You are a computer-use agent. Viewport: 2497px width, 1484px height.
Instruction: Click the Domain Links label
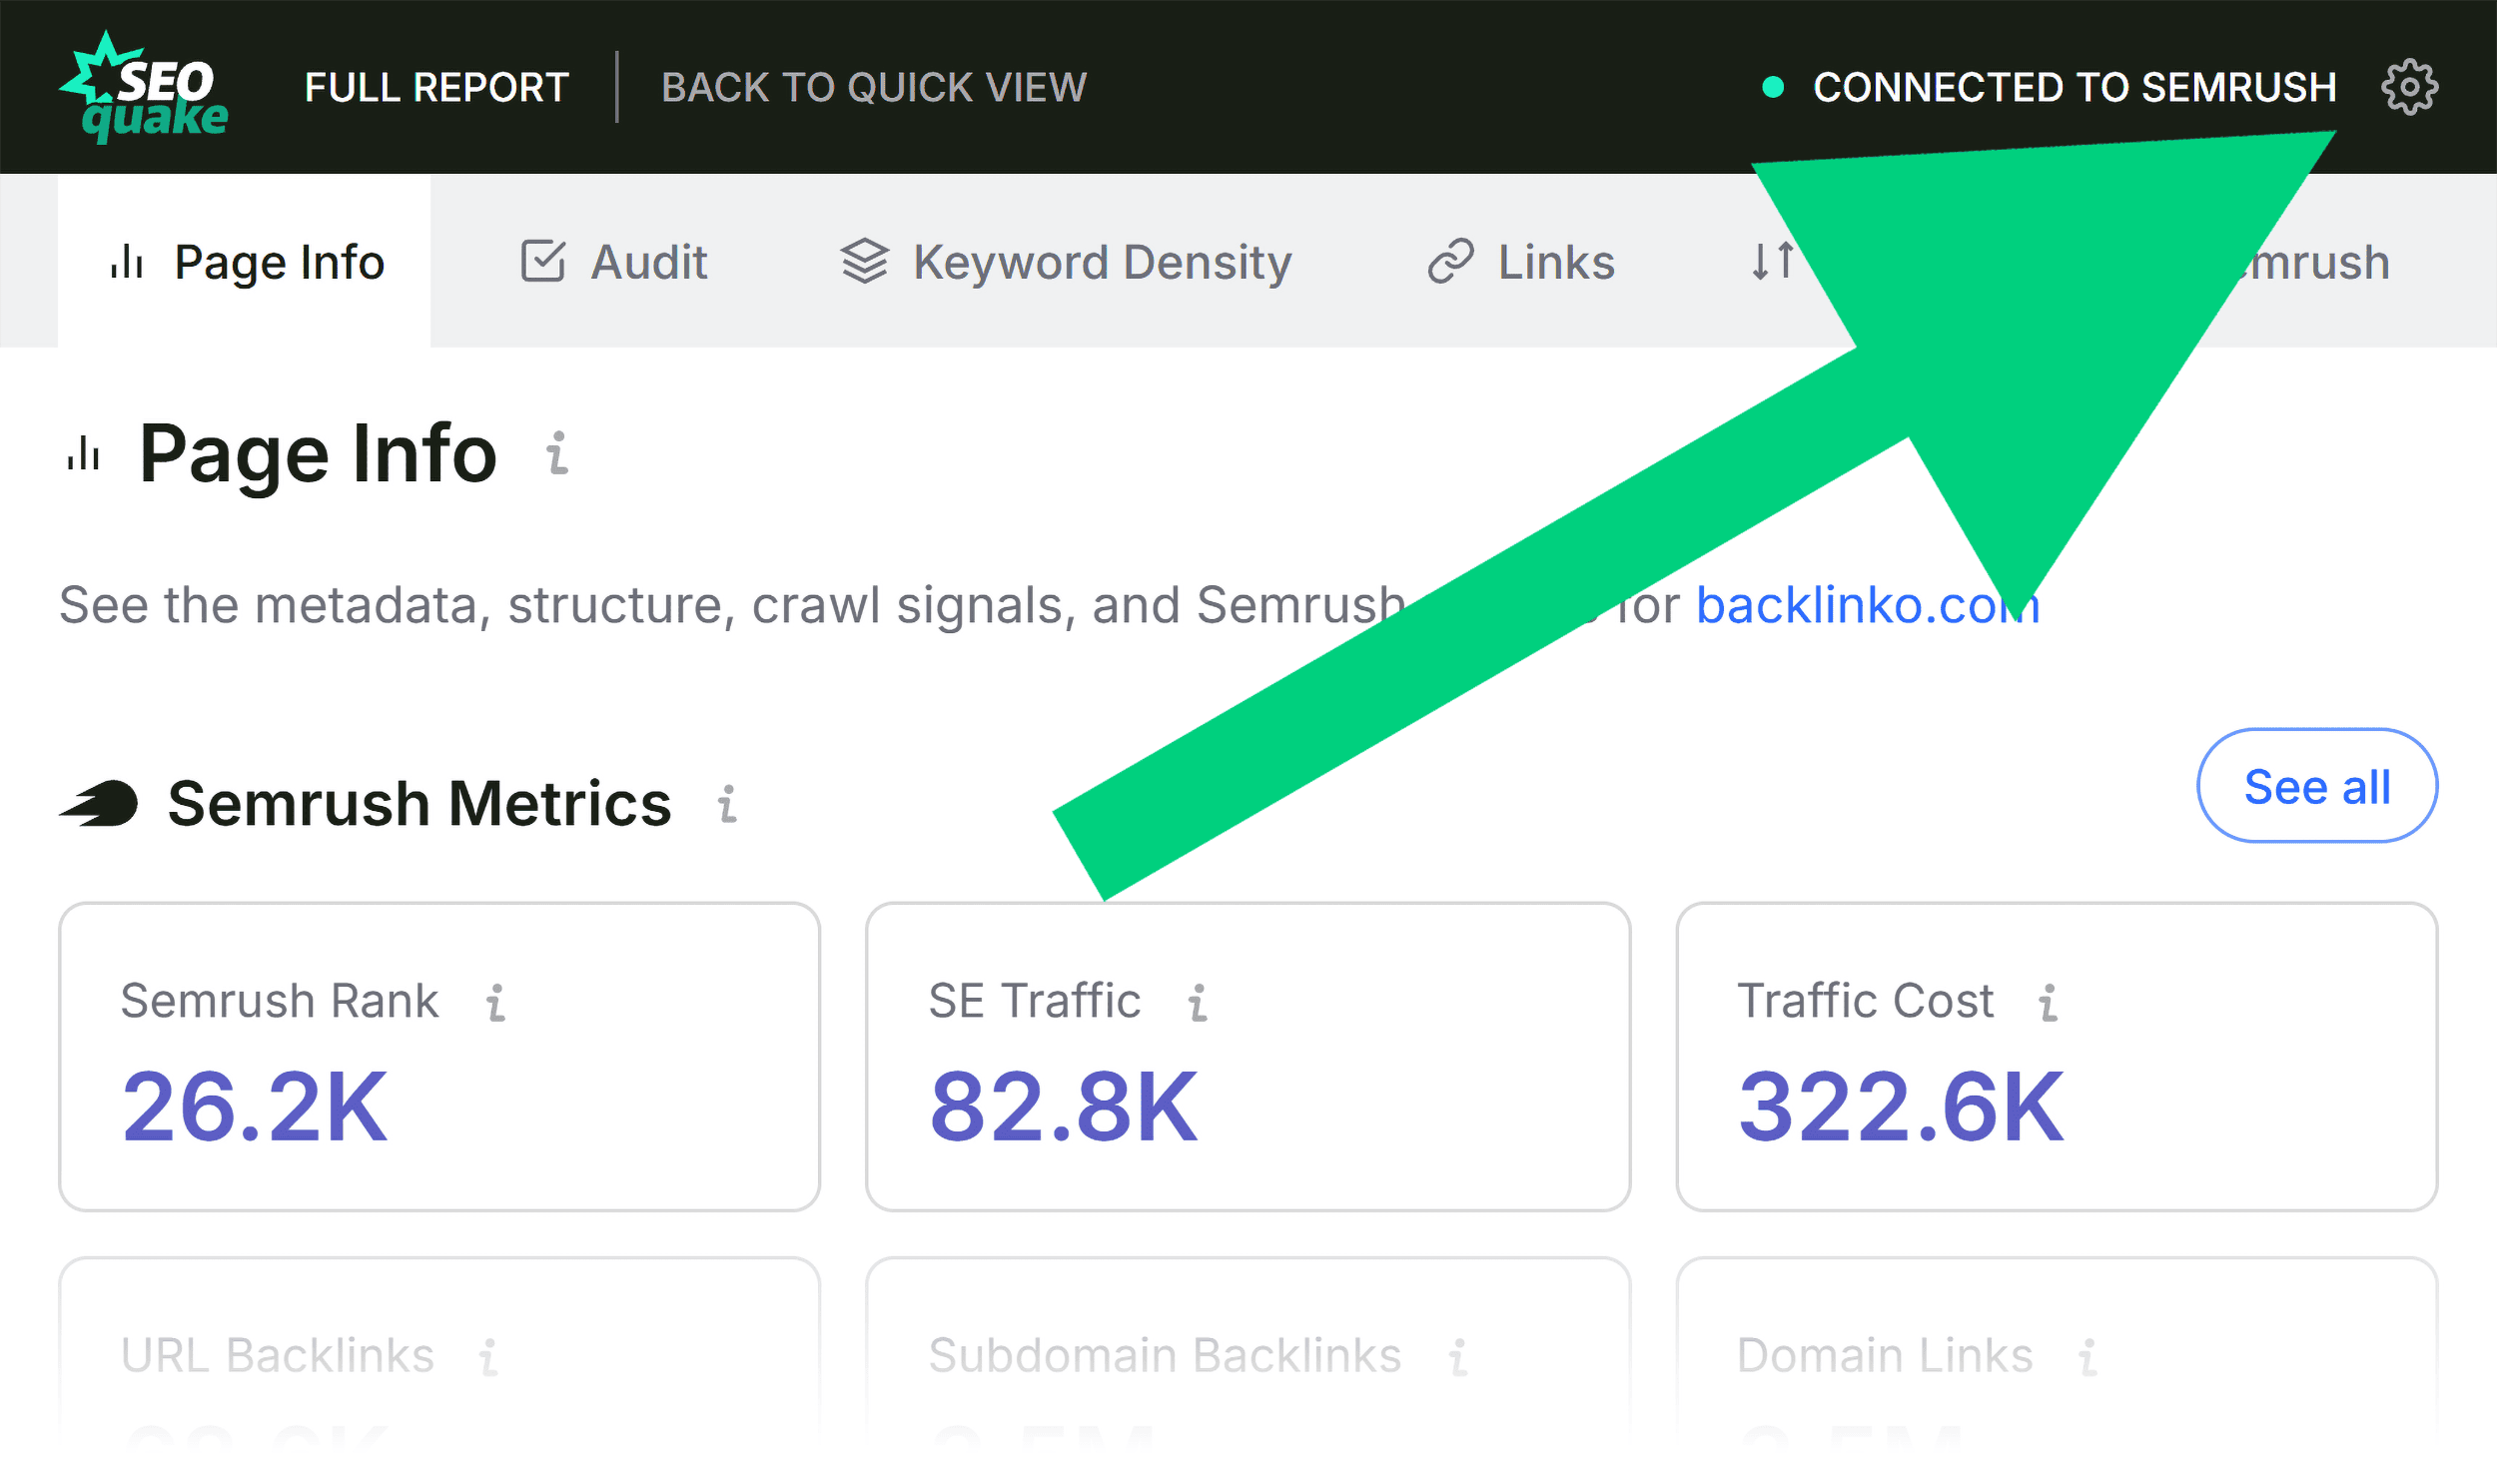click(x=1885, y=1356)
